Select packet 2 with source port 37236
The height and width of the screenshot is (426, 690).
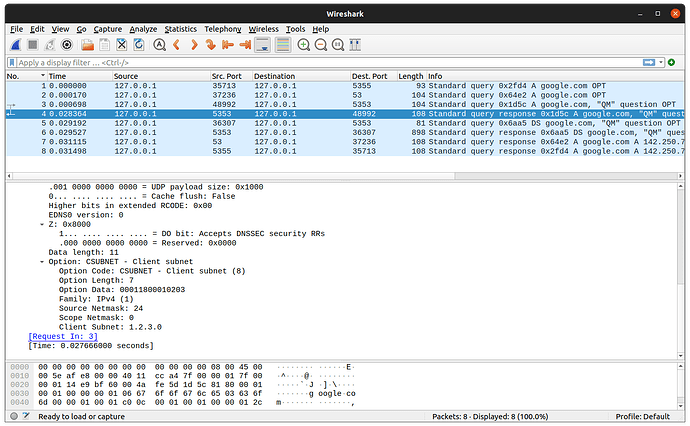[345, 95]
